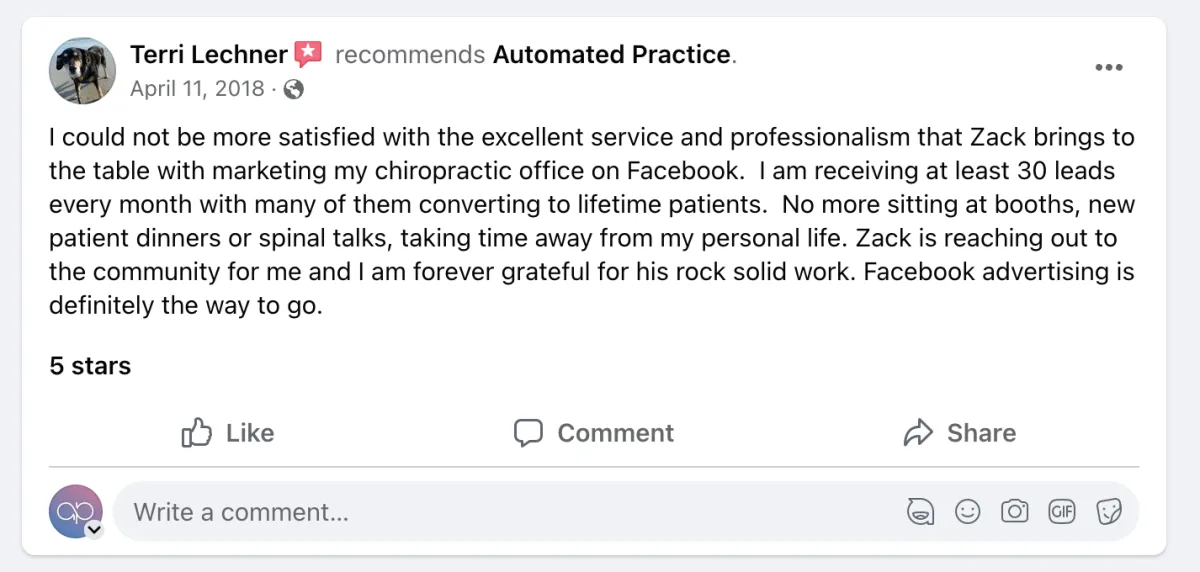The height and width of the screenshot is (572, 1200).
Task: Open Terri Lechner's profile name link
Action: (x=209, y=54)
